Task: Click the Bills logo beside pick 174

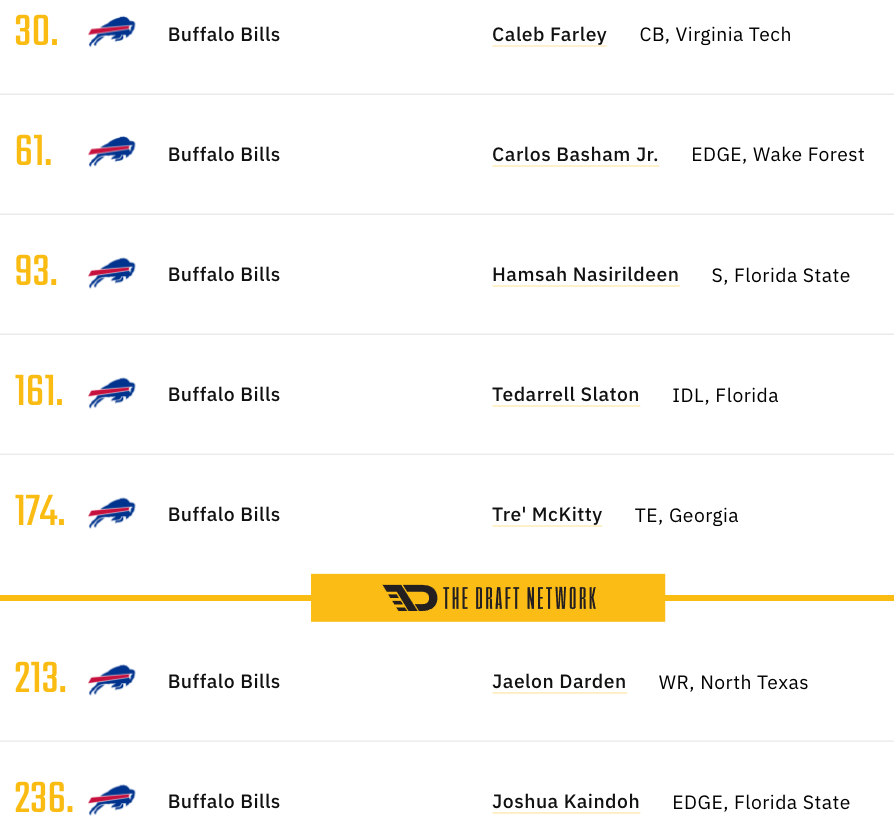Action: point(112,513)
